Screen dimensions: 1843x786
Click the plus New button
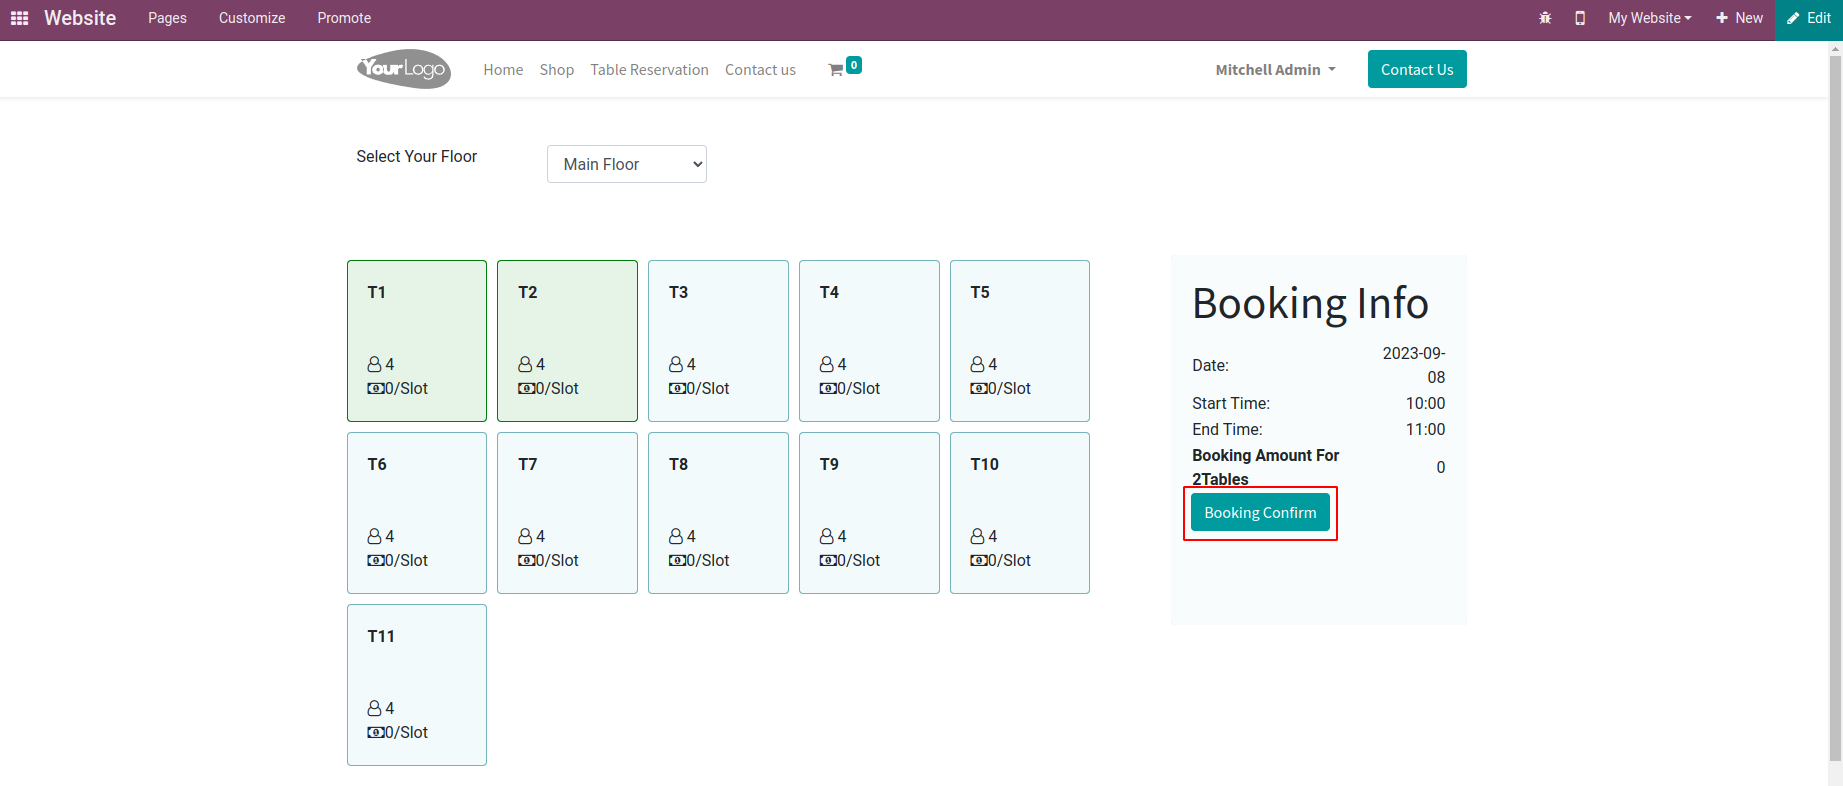1739,18
